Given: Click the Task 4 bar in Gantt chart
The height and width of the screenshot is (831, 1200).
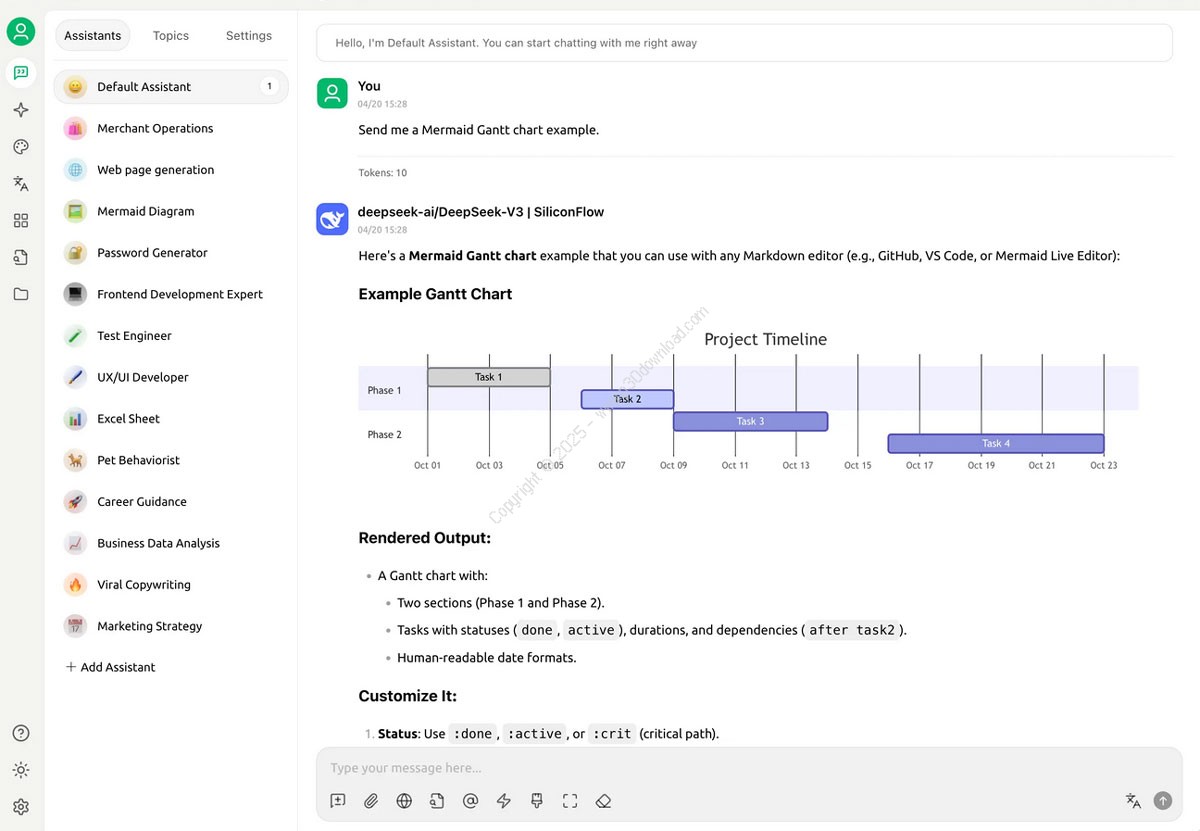Looking at the screenshot, I should coord(996,443).
